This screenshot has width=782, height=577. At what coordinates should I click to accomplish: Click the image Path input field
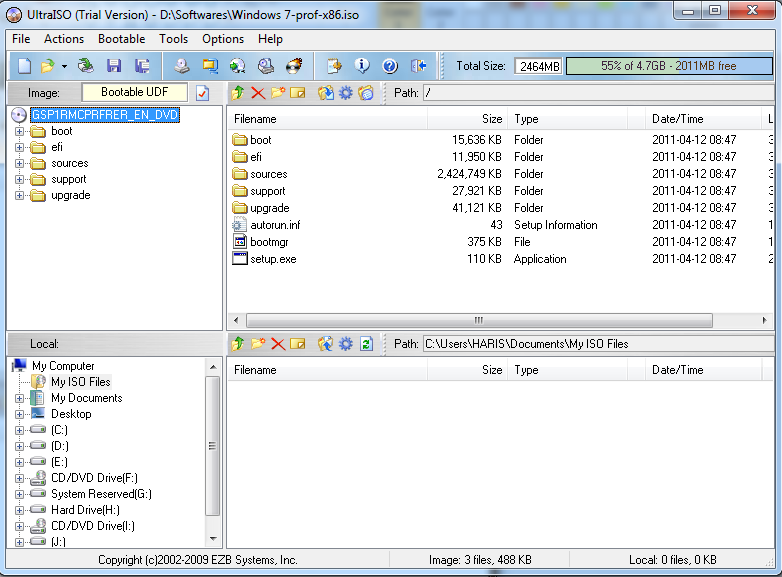[x=598, y=93]
